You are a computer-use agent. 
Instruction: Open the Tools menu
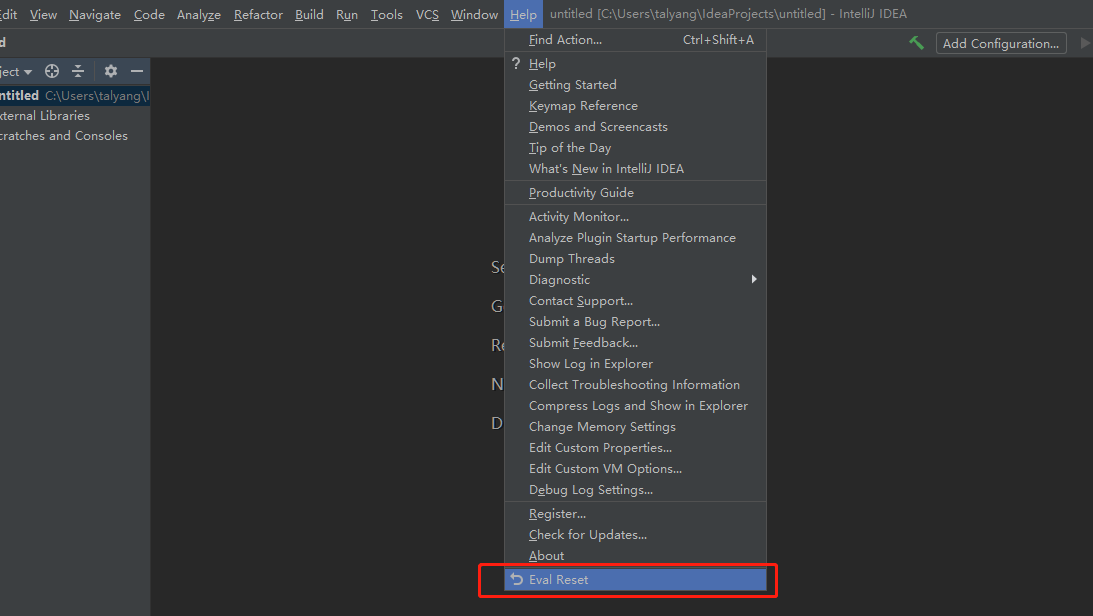pyautogui.click(x=387, y=14)
